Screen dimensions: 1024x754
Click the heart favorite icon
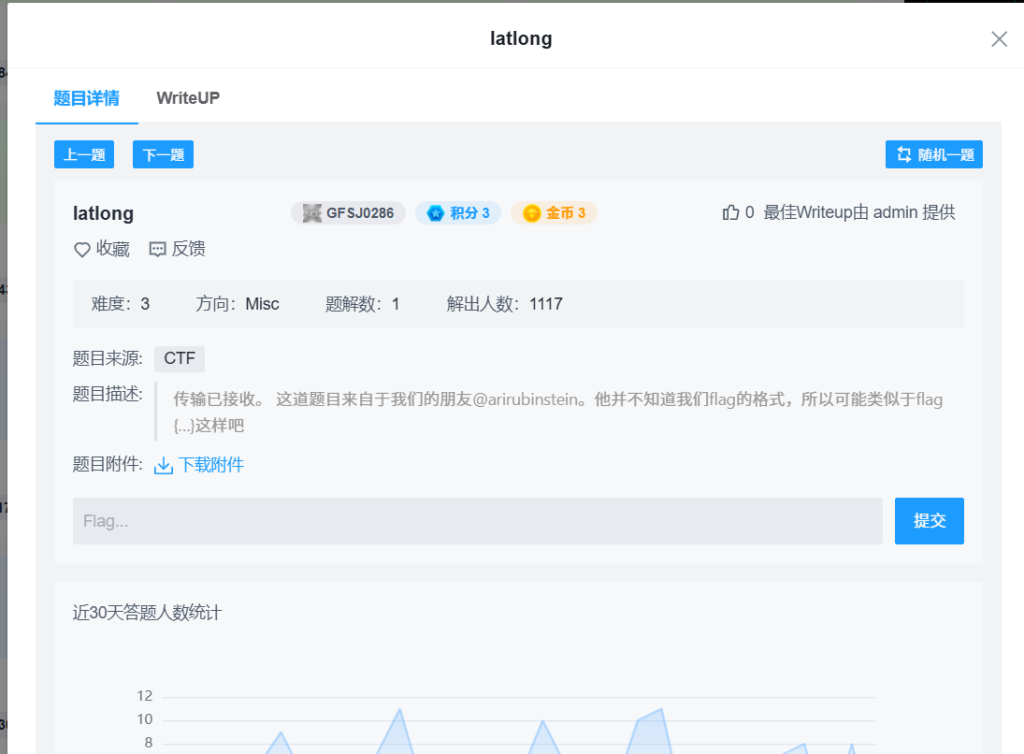coord(82,250)
